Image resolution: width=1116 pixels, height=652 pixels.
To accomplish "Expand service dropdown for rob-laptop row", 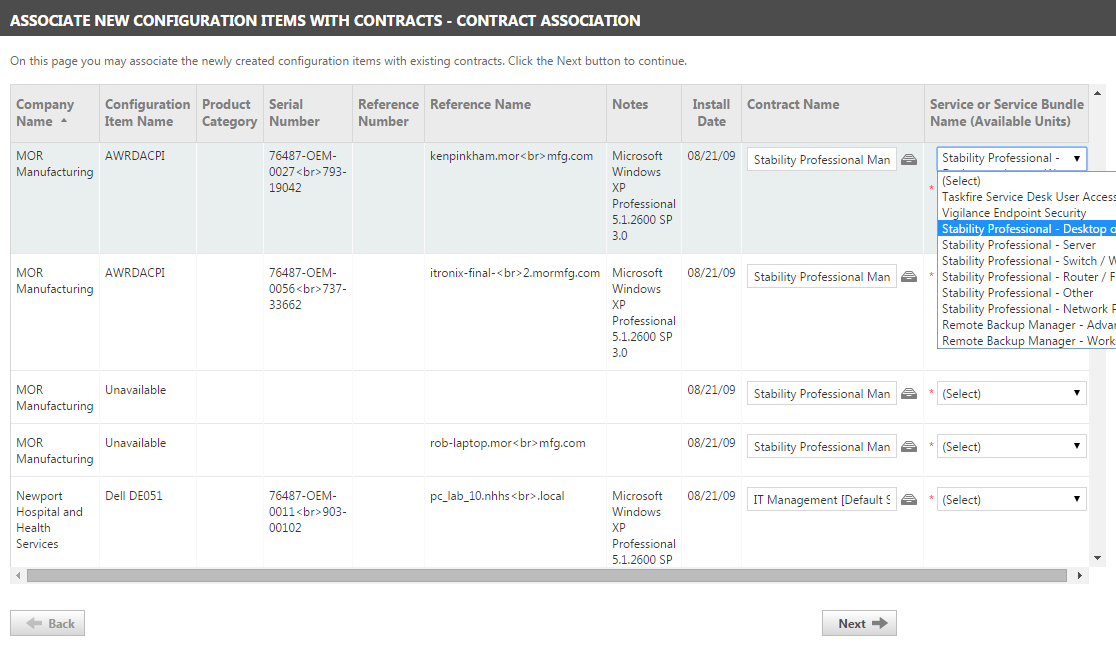I will (x=1011, y=447).
